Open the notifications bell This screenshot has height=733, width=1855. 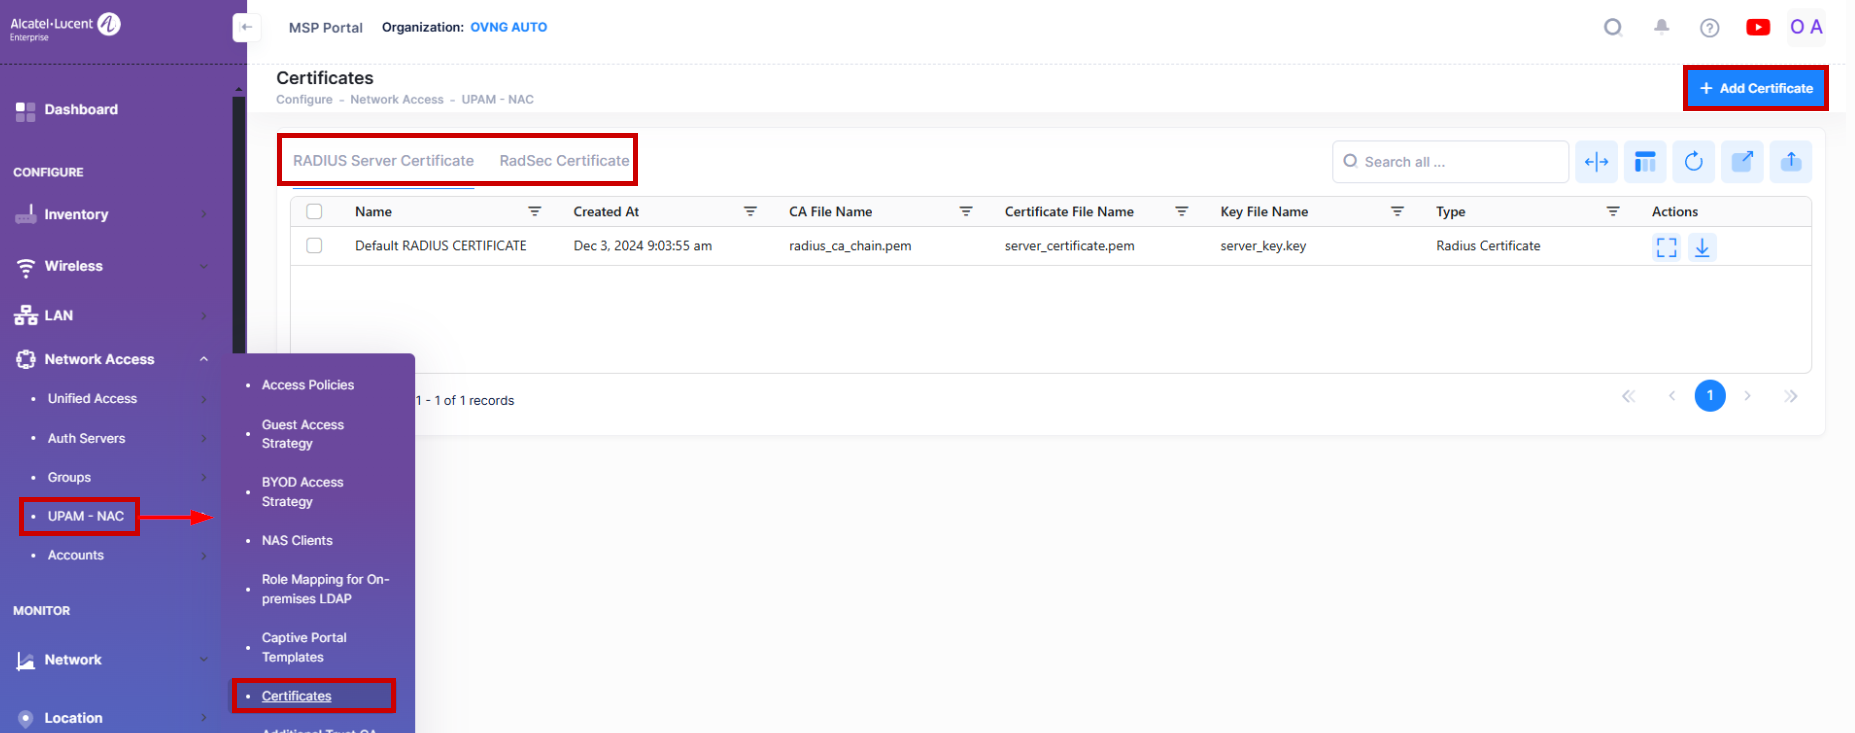click(x=1661, y=27)
